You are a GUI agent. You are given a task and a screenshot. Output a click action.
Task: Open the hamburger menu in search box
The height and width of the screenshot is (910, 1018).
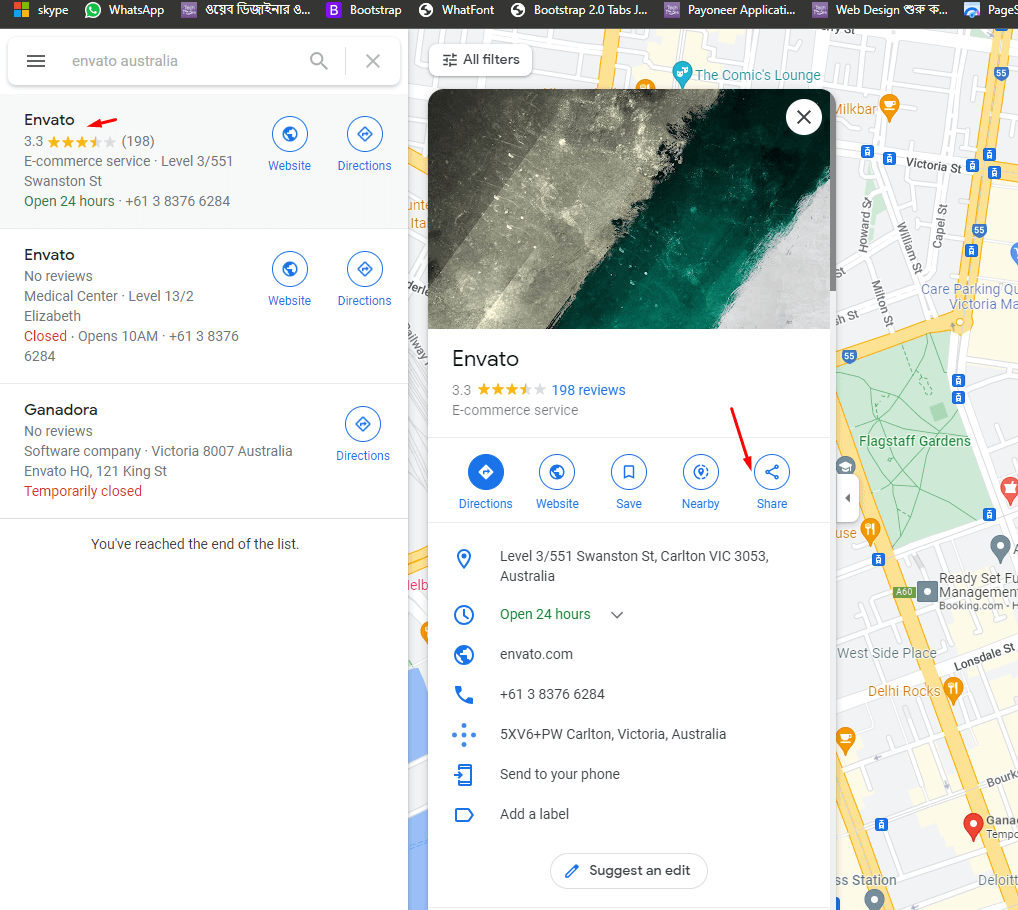(x=36, y=61)
